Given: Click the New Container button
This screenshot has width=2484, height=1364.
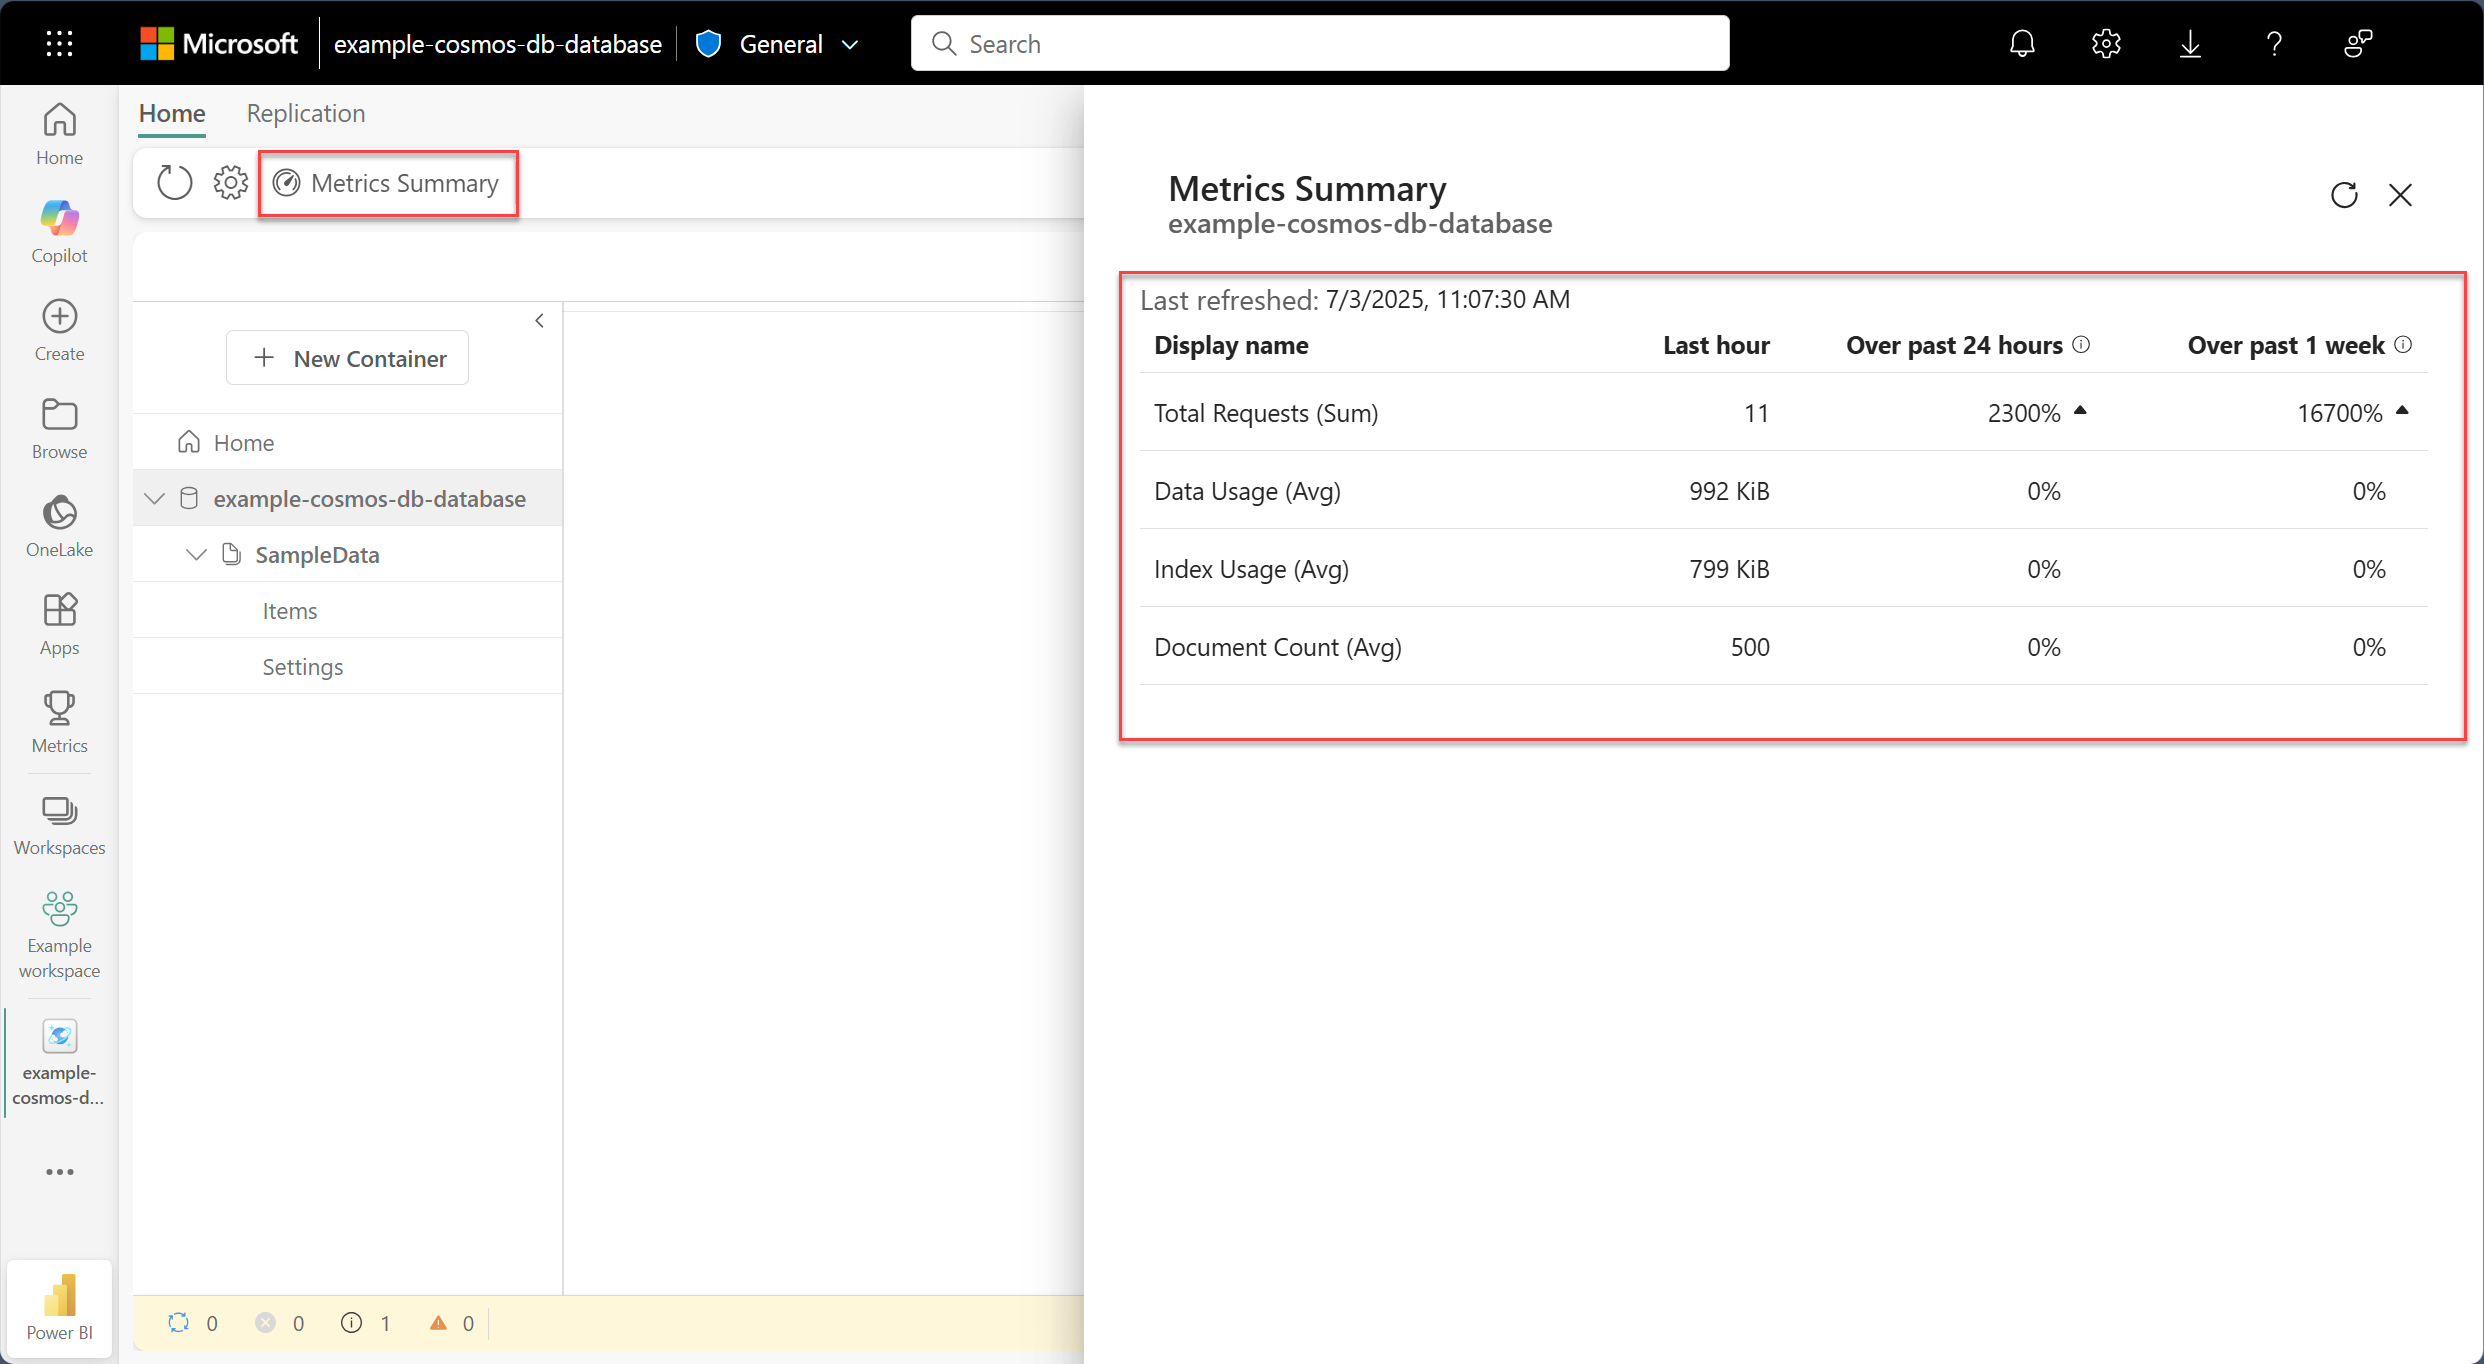Looking at the screenshot, I should [347, 358].
